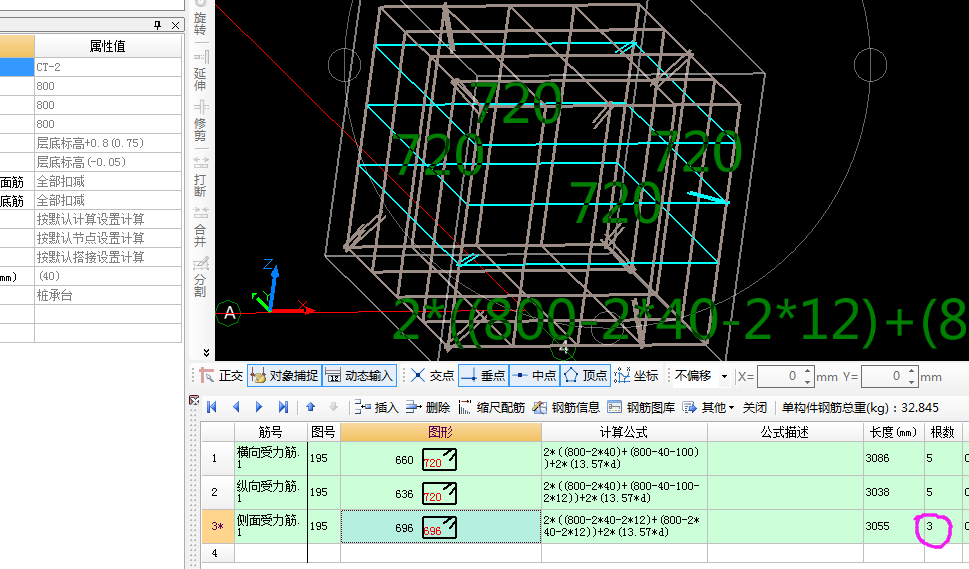This screenshot has width=969, height=569.
Task: Select the CT-2 property value
Action: [108, 67]
